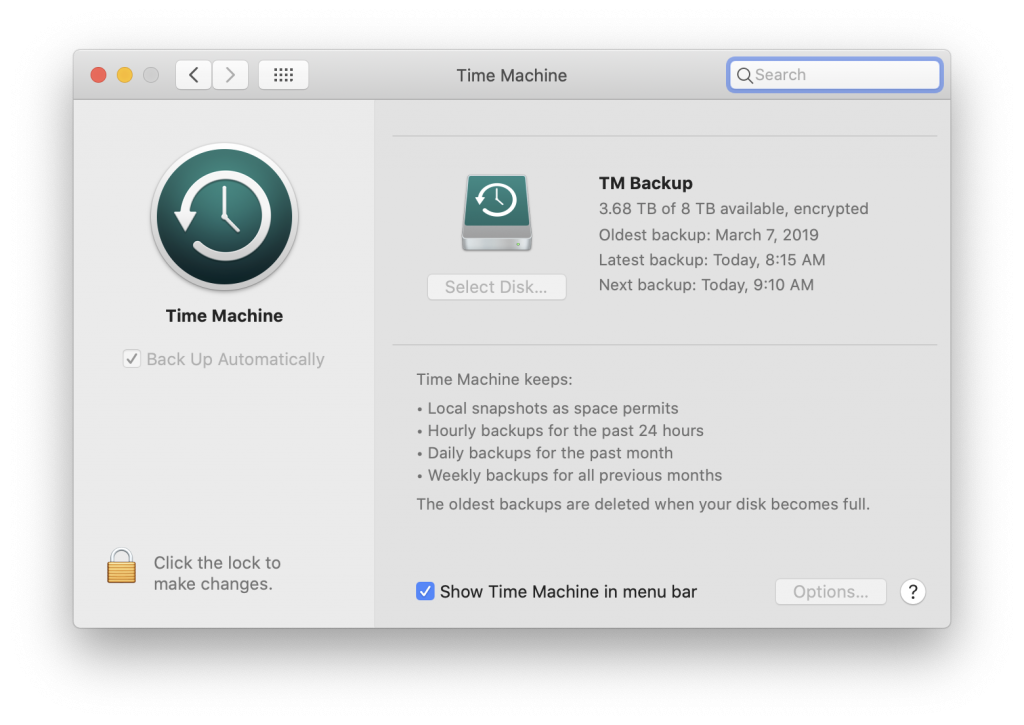Click the Time Machine title bar
1024x725 pixels.
(511, 74)
